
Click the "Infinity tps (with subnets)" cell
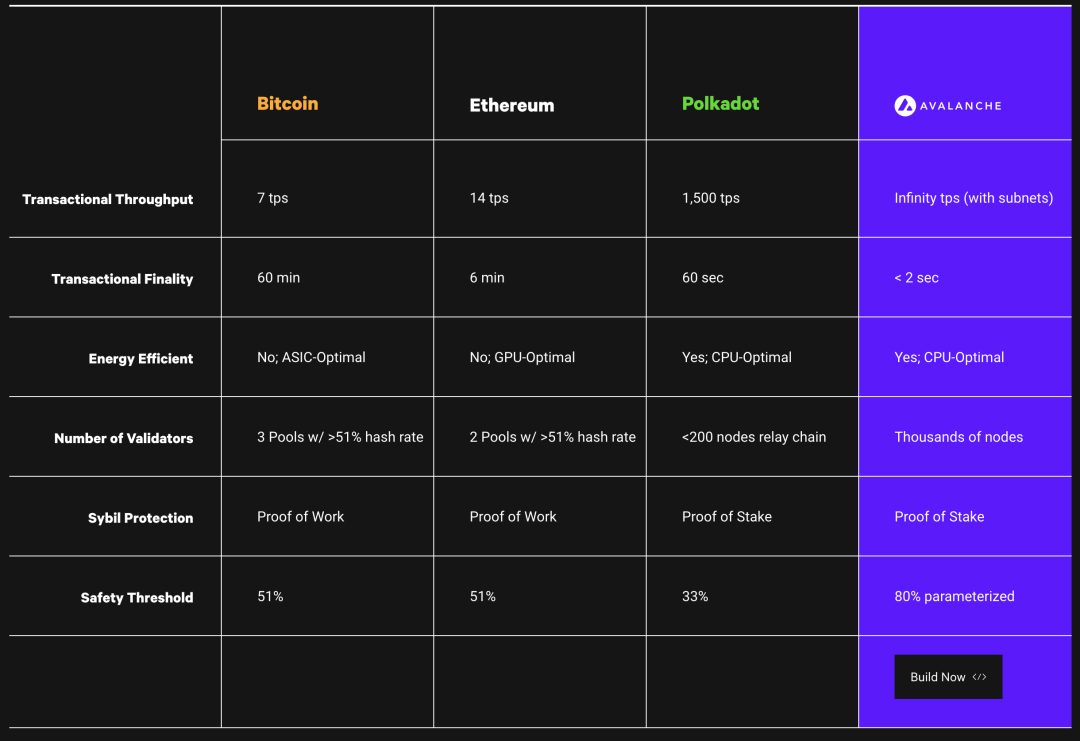coord(973,198)
